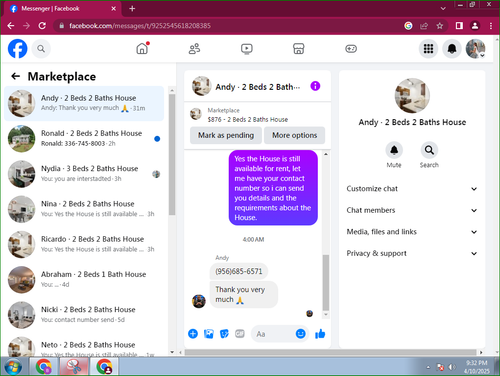500x376 pixels.
Task: Expand Media, files and links section
Action: (412, 232)
